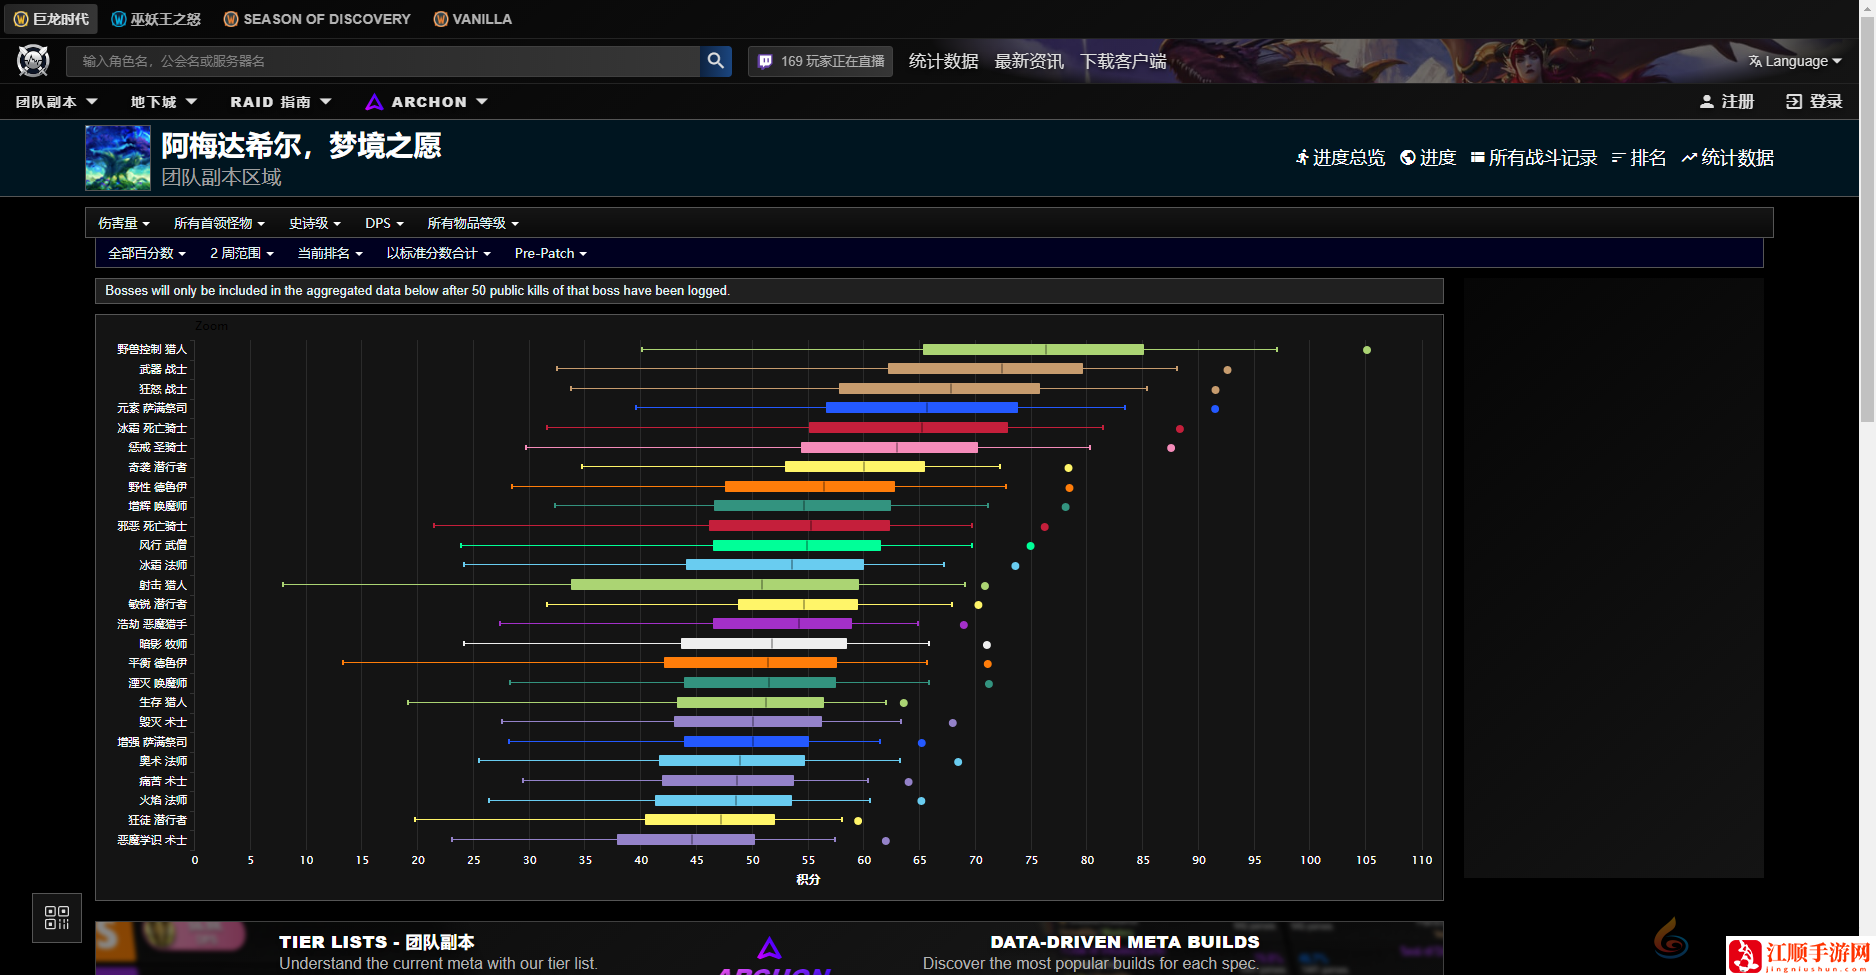Click the 注册 register link
This screenshot has height=975, width=1876.
coord(1727,102)
